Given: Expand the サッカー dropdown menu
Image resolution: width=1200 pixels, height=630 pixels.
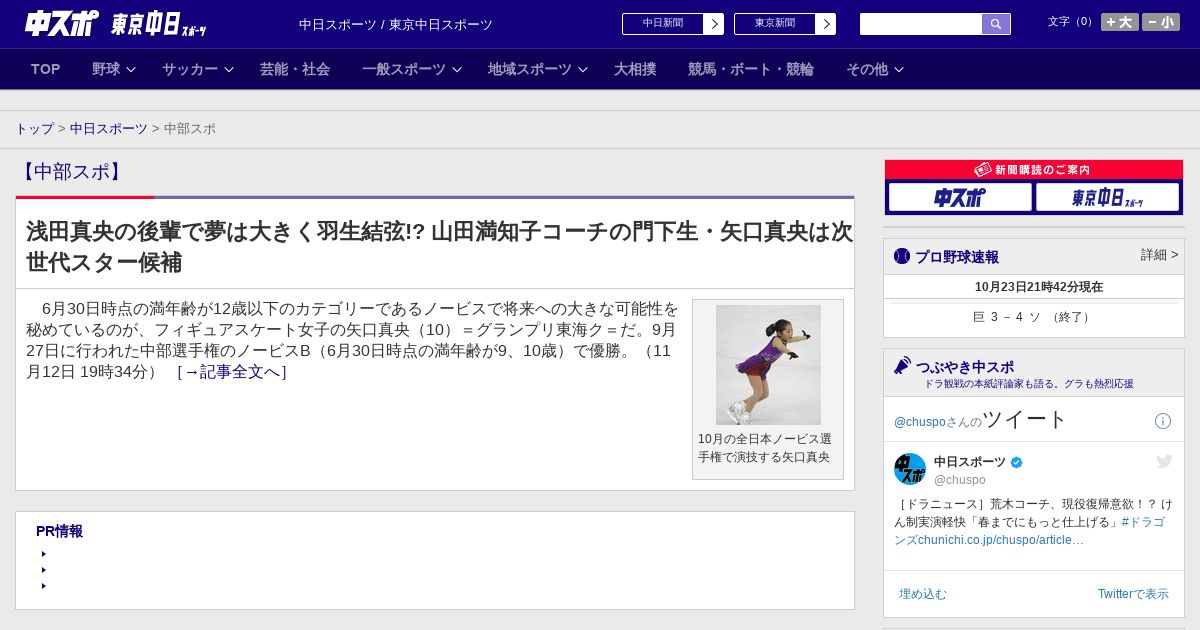Looking at the screenshot, I should (198, 69).
